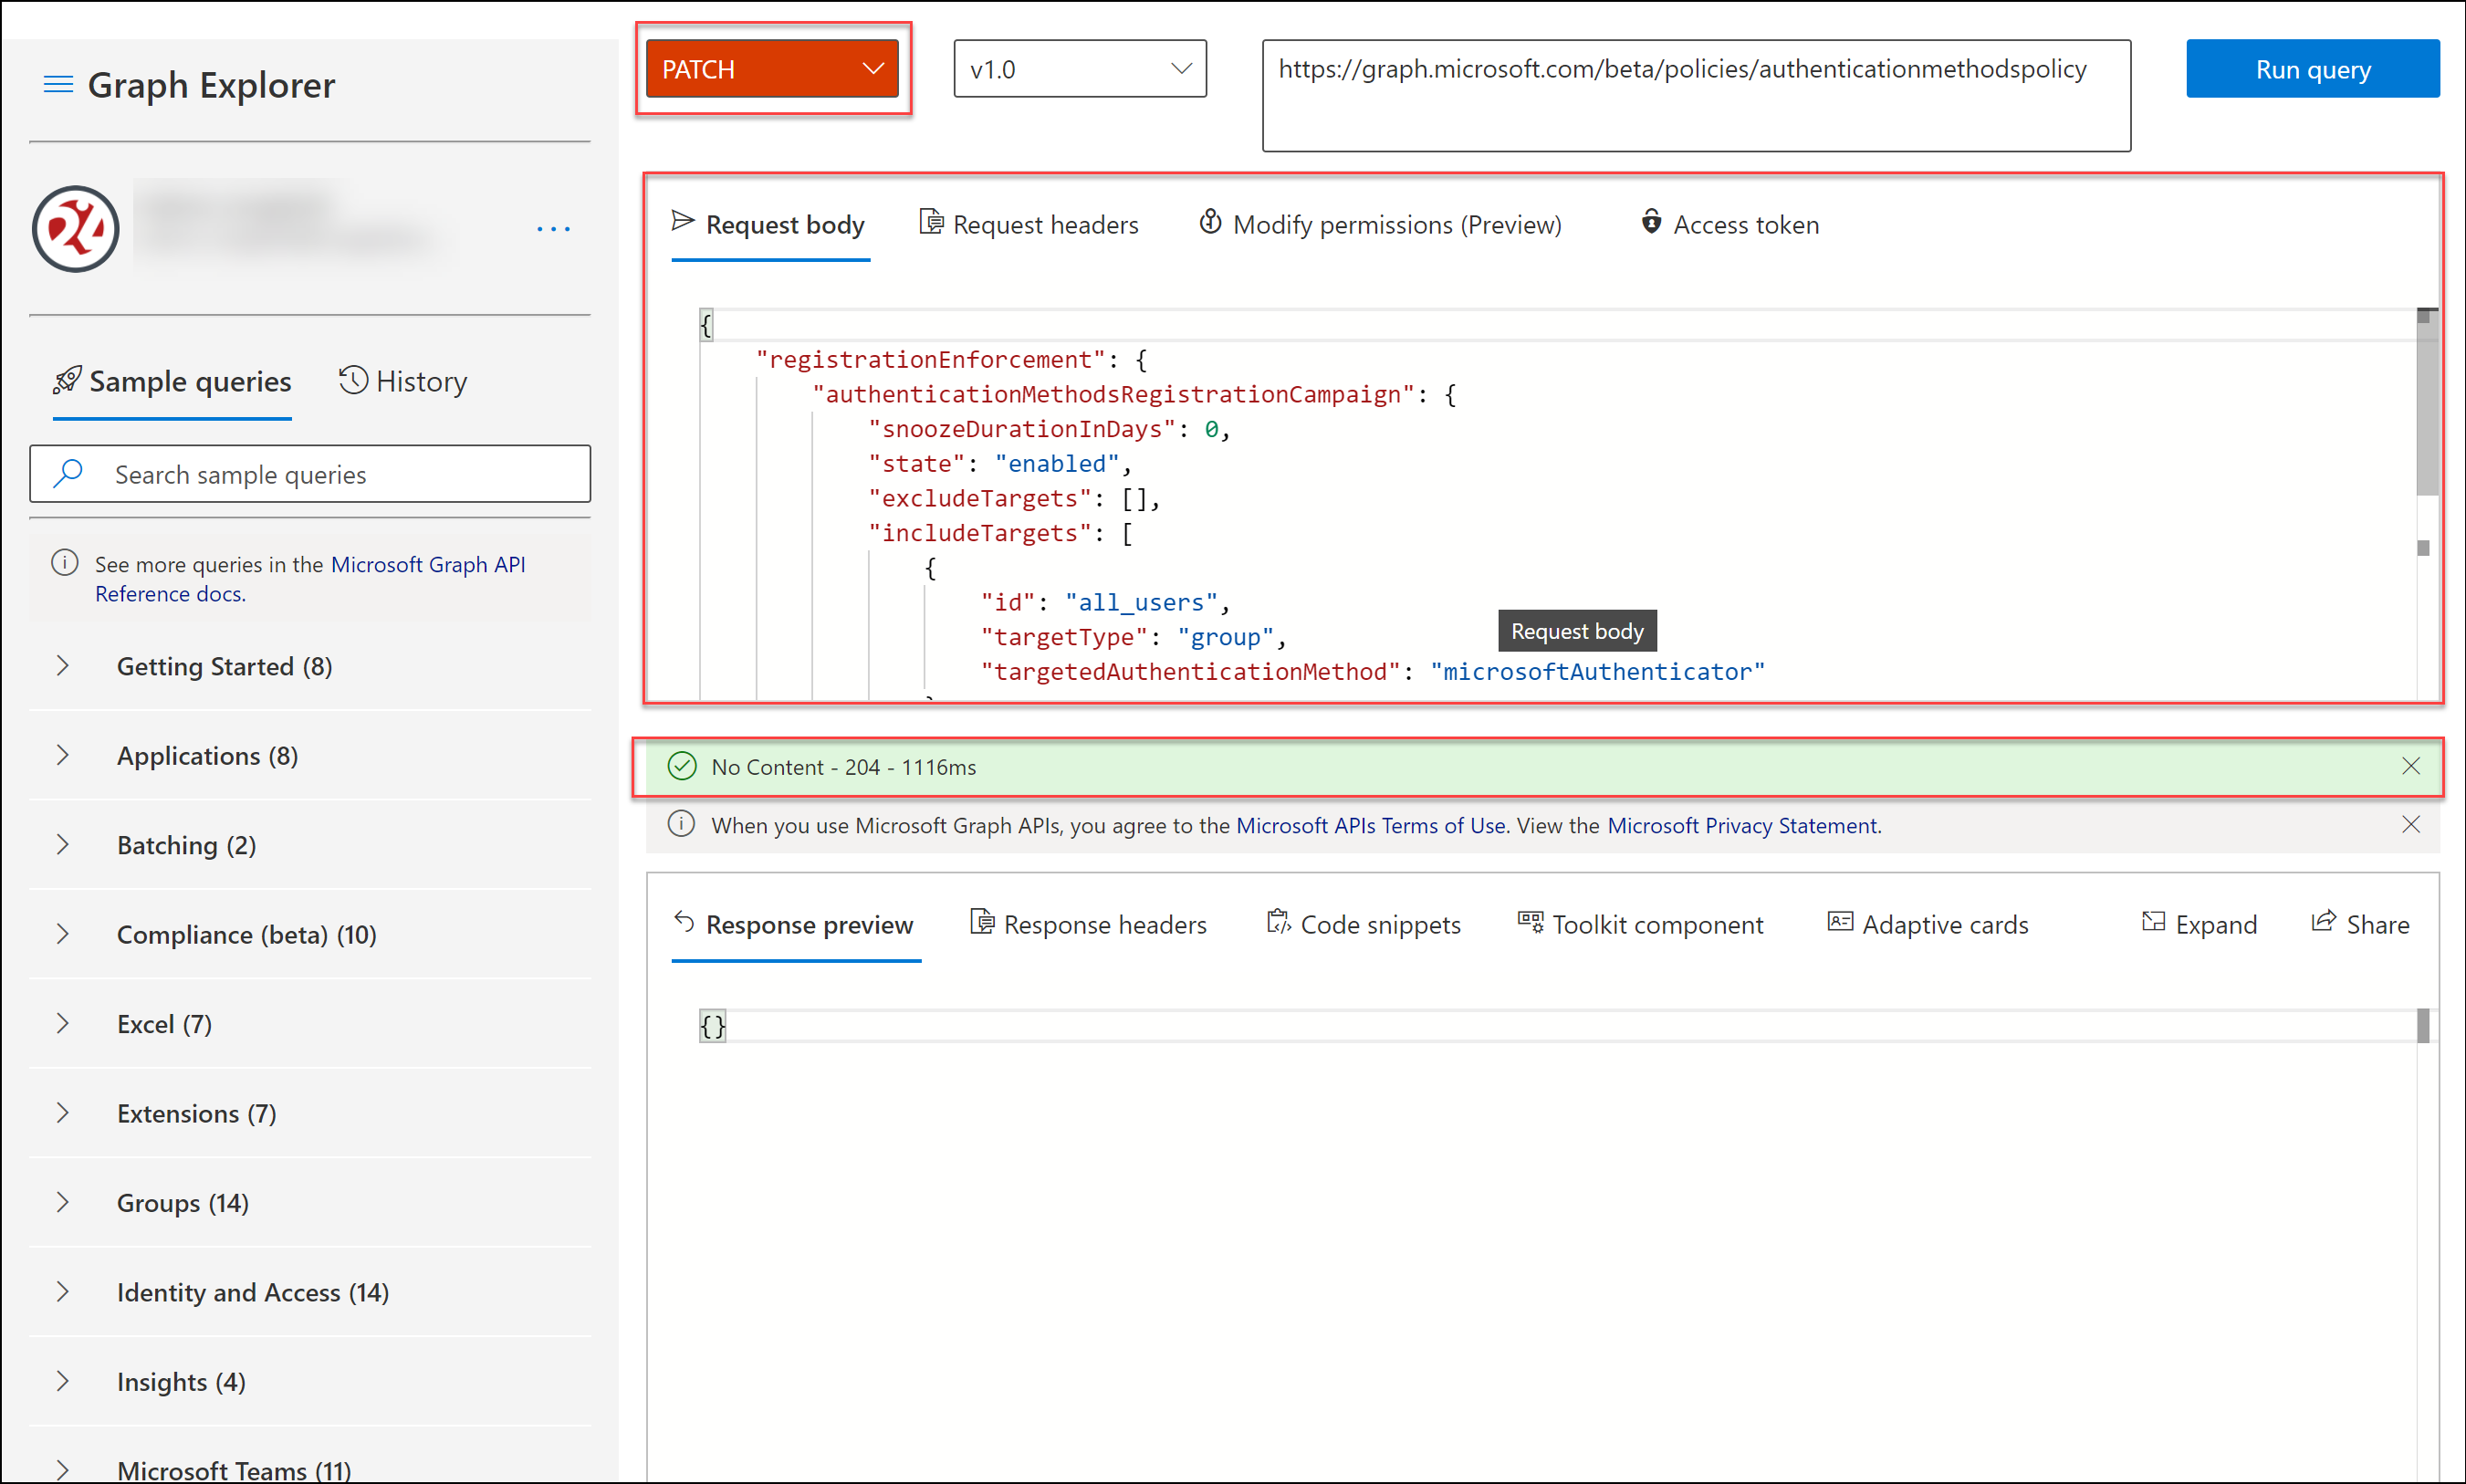This screenshot has width=2466, height=1484.
Task: Click the clock icon beside History
Action: click(x=353, y=380)
